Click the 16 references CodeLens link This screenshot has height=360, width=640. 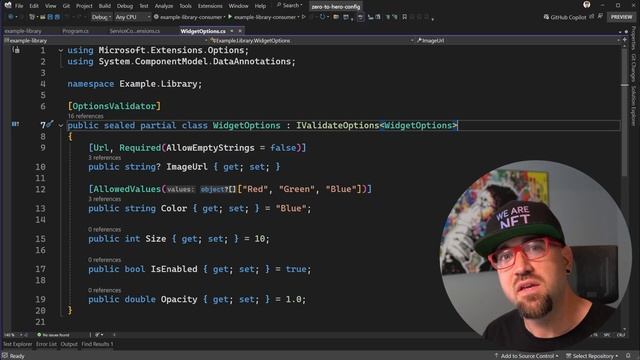coord(85,116)
